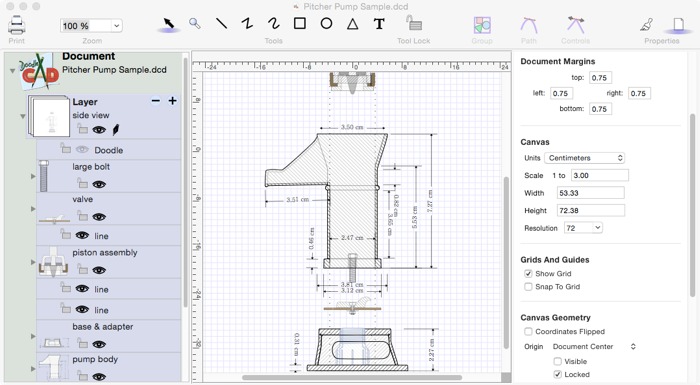Uncheck Show Grid checkbox
The width and height of the screenshot is (700, 385).
[x=528, y=274]
